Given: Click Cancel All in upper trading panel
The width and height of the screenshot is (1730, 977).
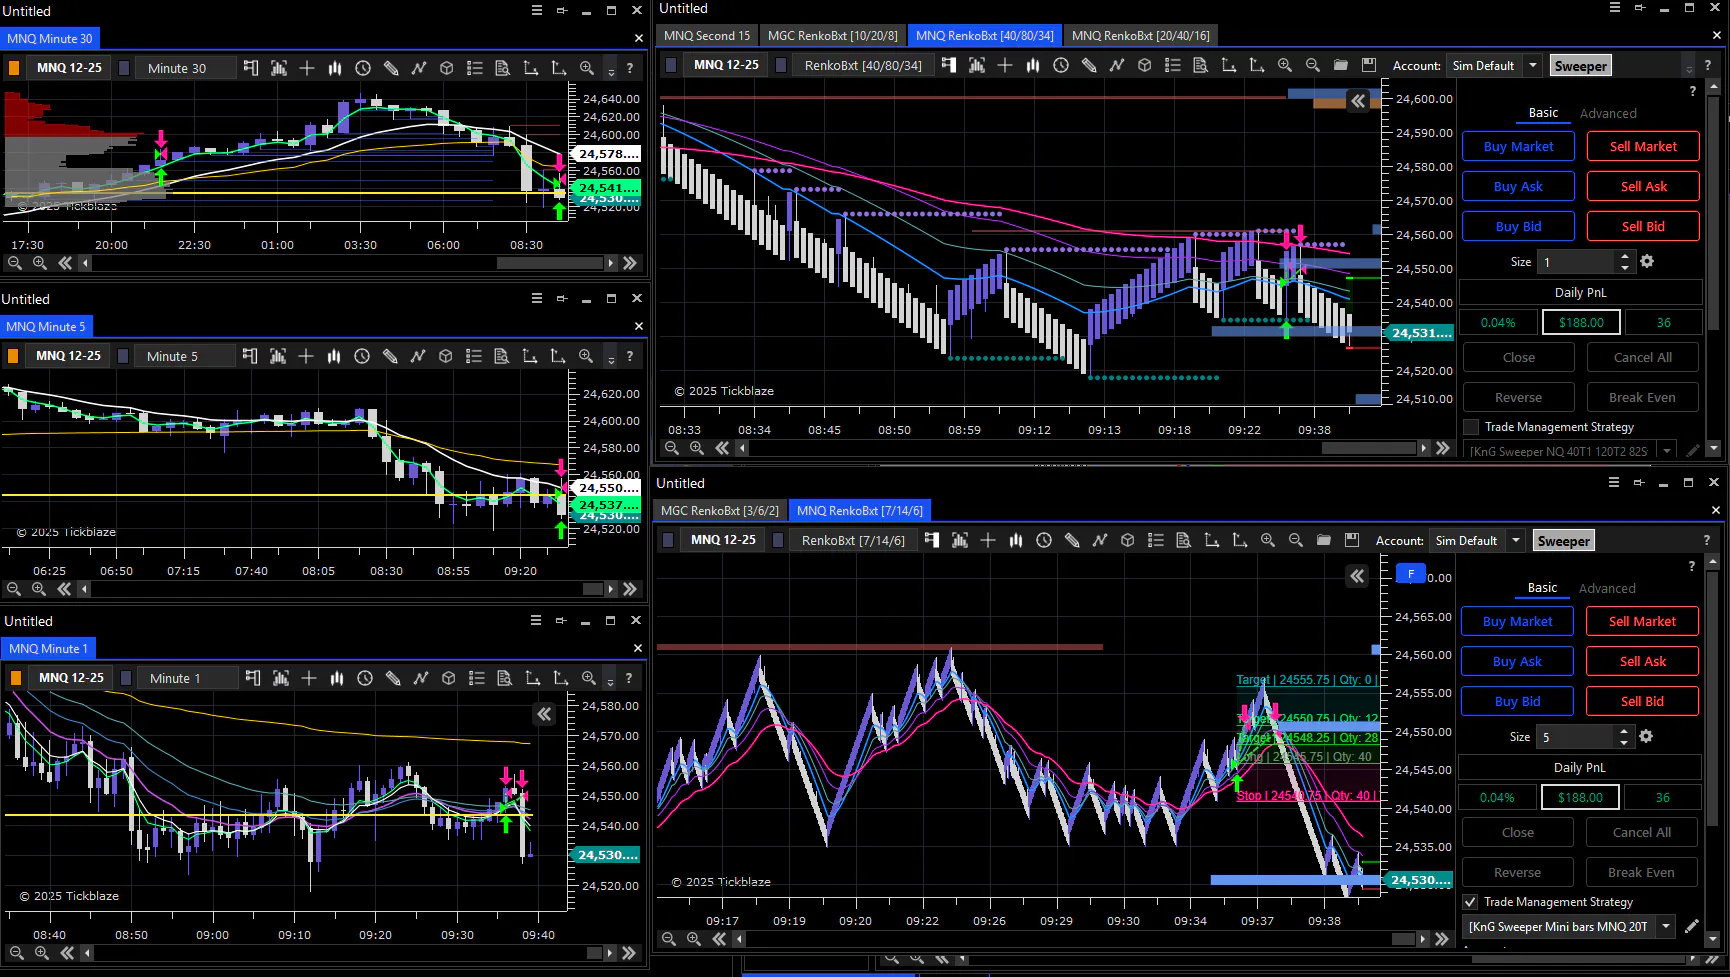Looking at the screenshot, I should 1643,357.
